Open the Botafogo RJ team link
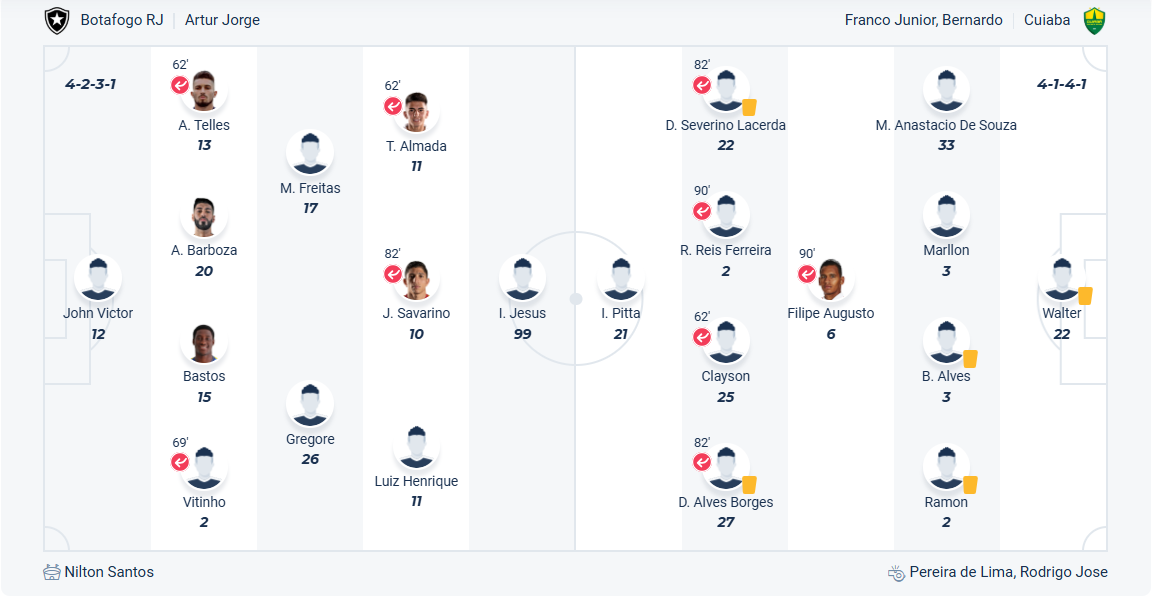Viewport: 1152px width, 599px height. [121, 20]
